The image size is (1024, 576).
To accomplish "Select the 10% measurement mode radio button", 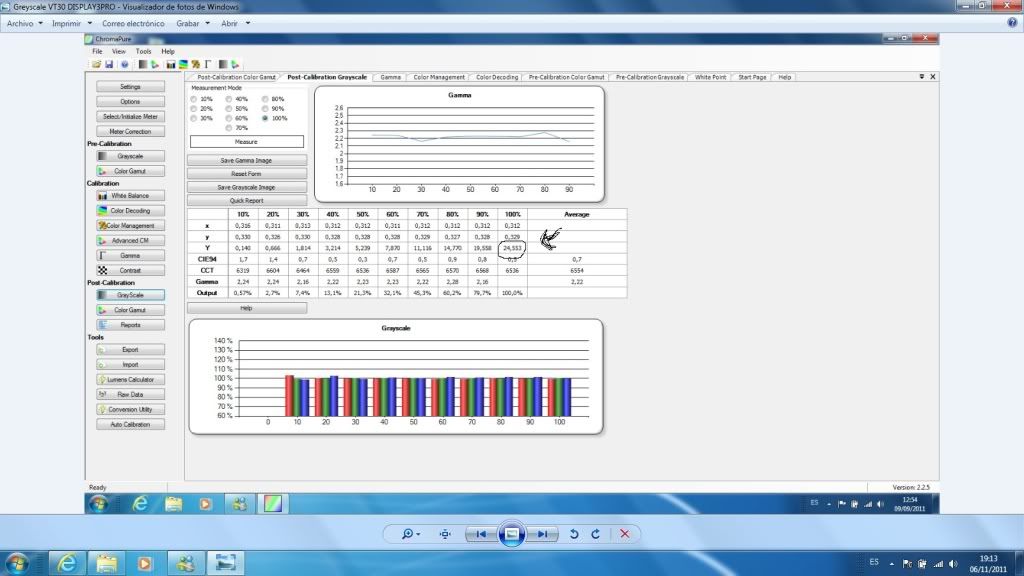I will coord(194,99).
